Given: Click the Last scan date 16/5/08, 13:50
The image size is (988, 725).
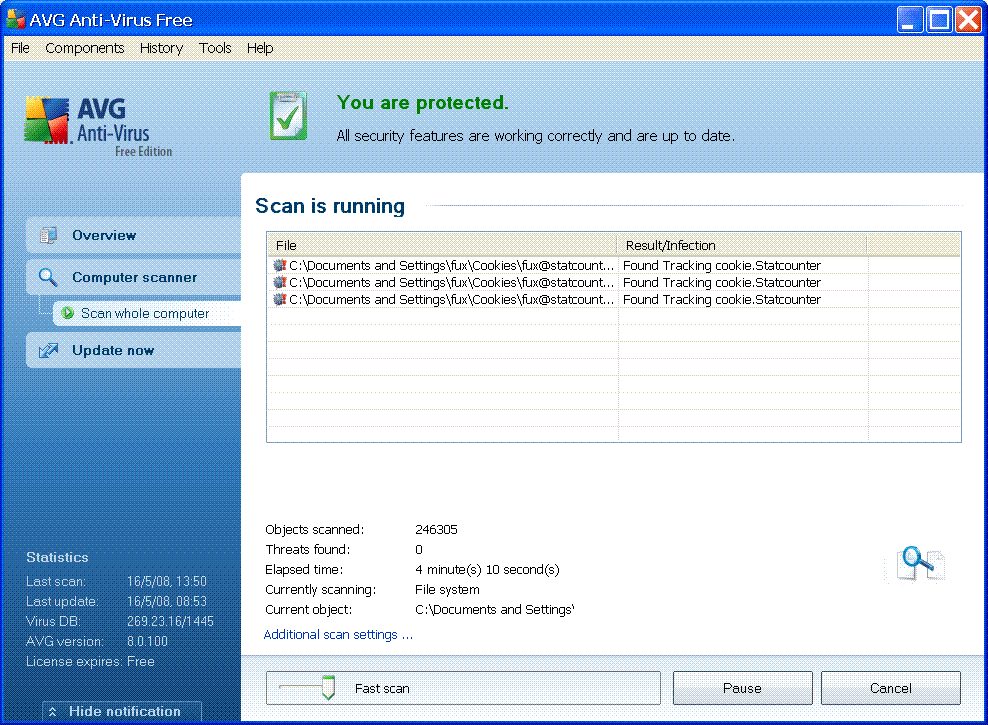Looking at the screenshot, I should pos(167,581).
